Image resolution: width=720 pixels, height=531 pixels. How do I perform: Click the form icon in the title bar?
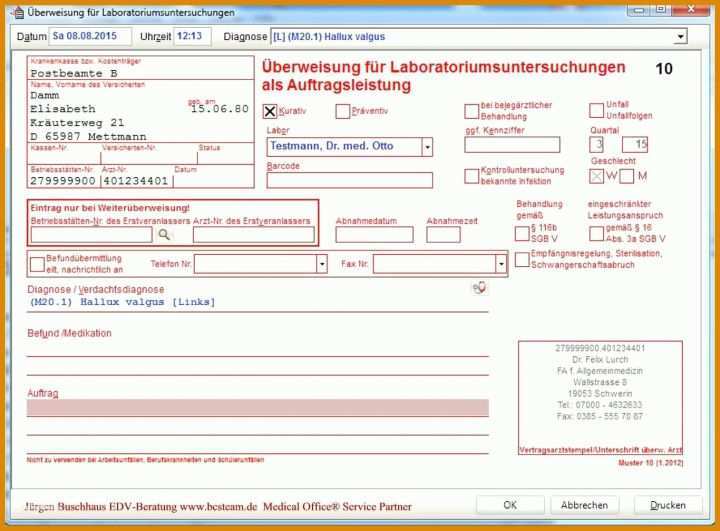18,12
